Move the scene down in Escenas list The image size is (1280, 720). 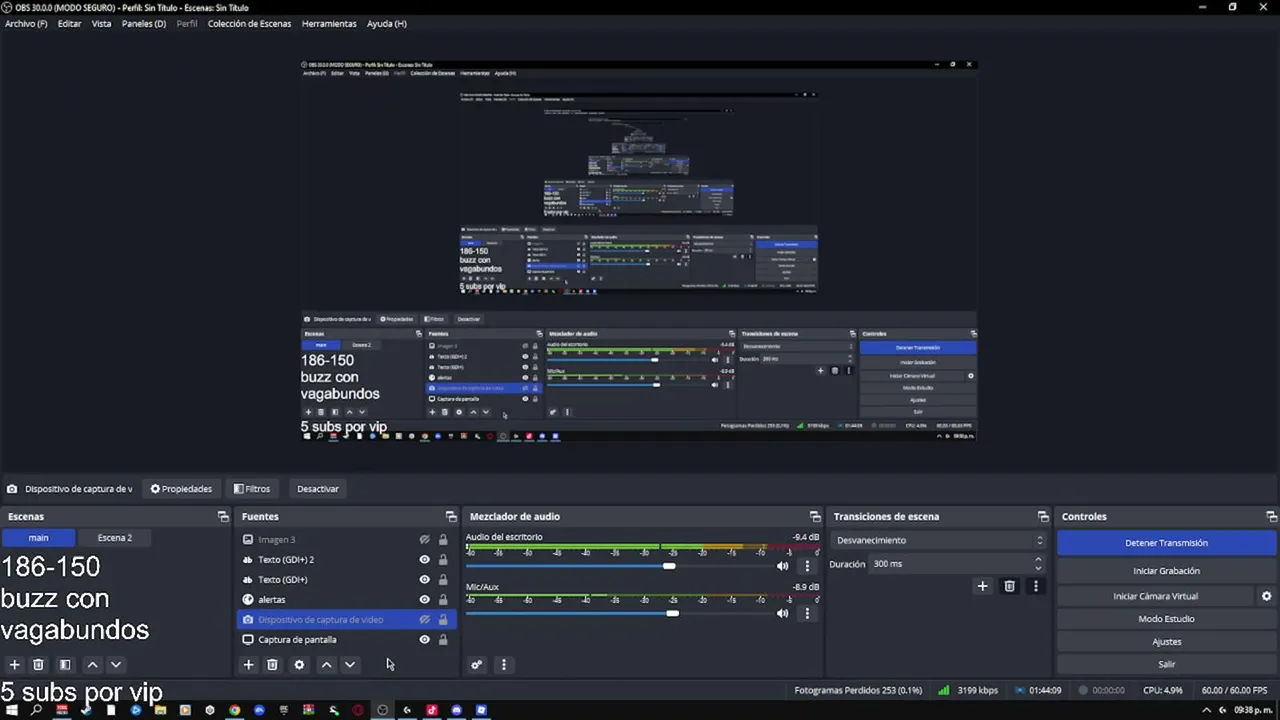[116, 664]
